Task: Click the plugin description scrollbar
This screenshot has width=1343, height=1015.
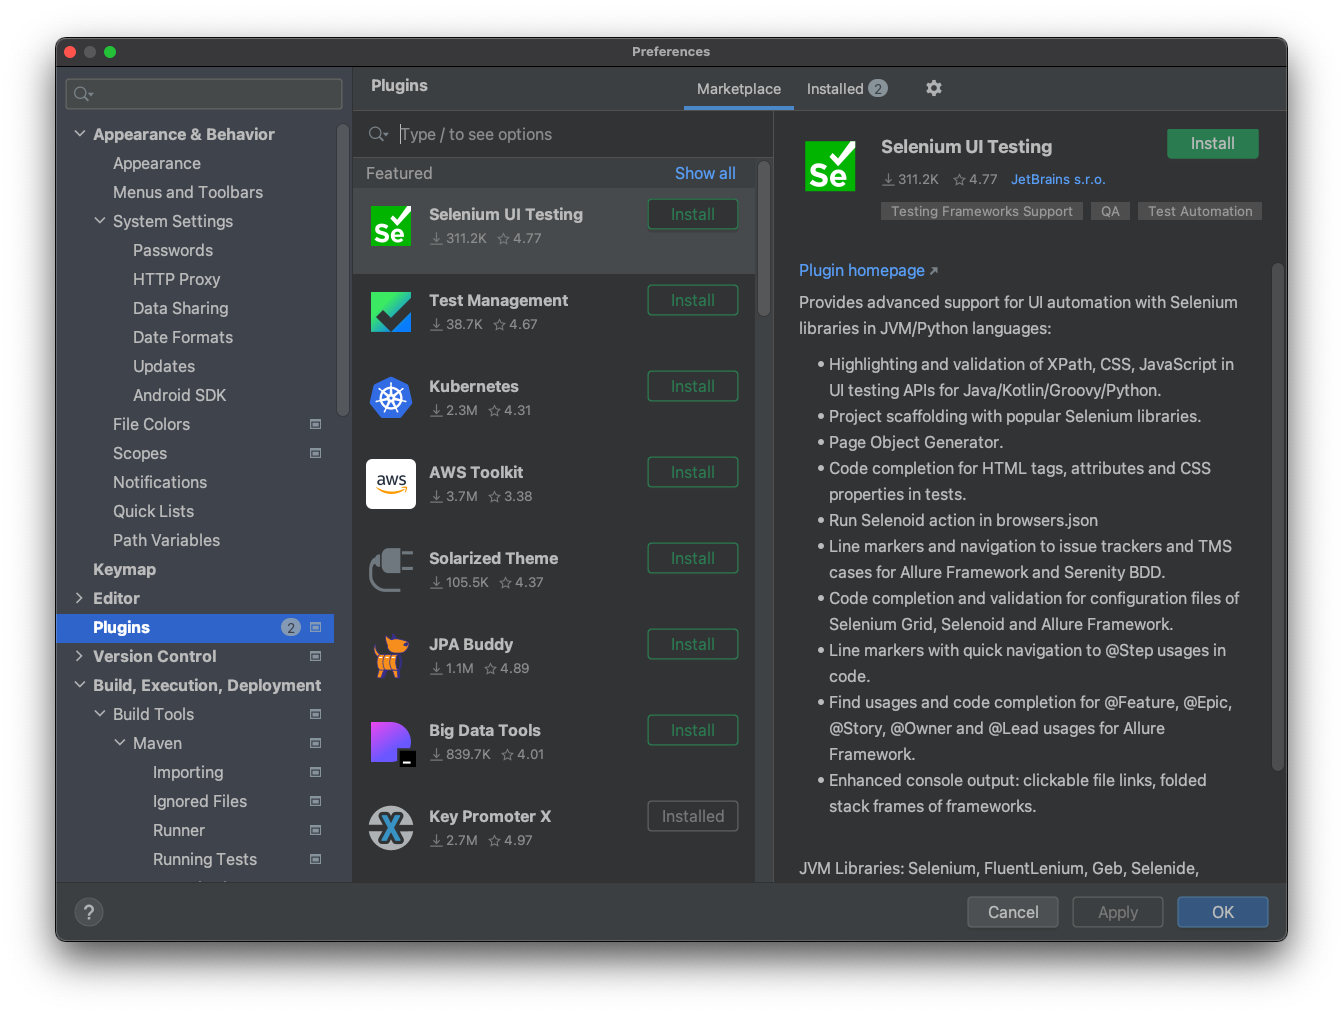Action: 1277,517
